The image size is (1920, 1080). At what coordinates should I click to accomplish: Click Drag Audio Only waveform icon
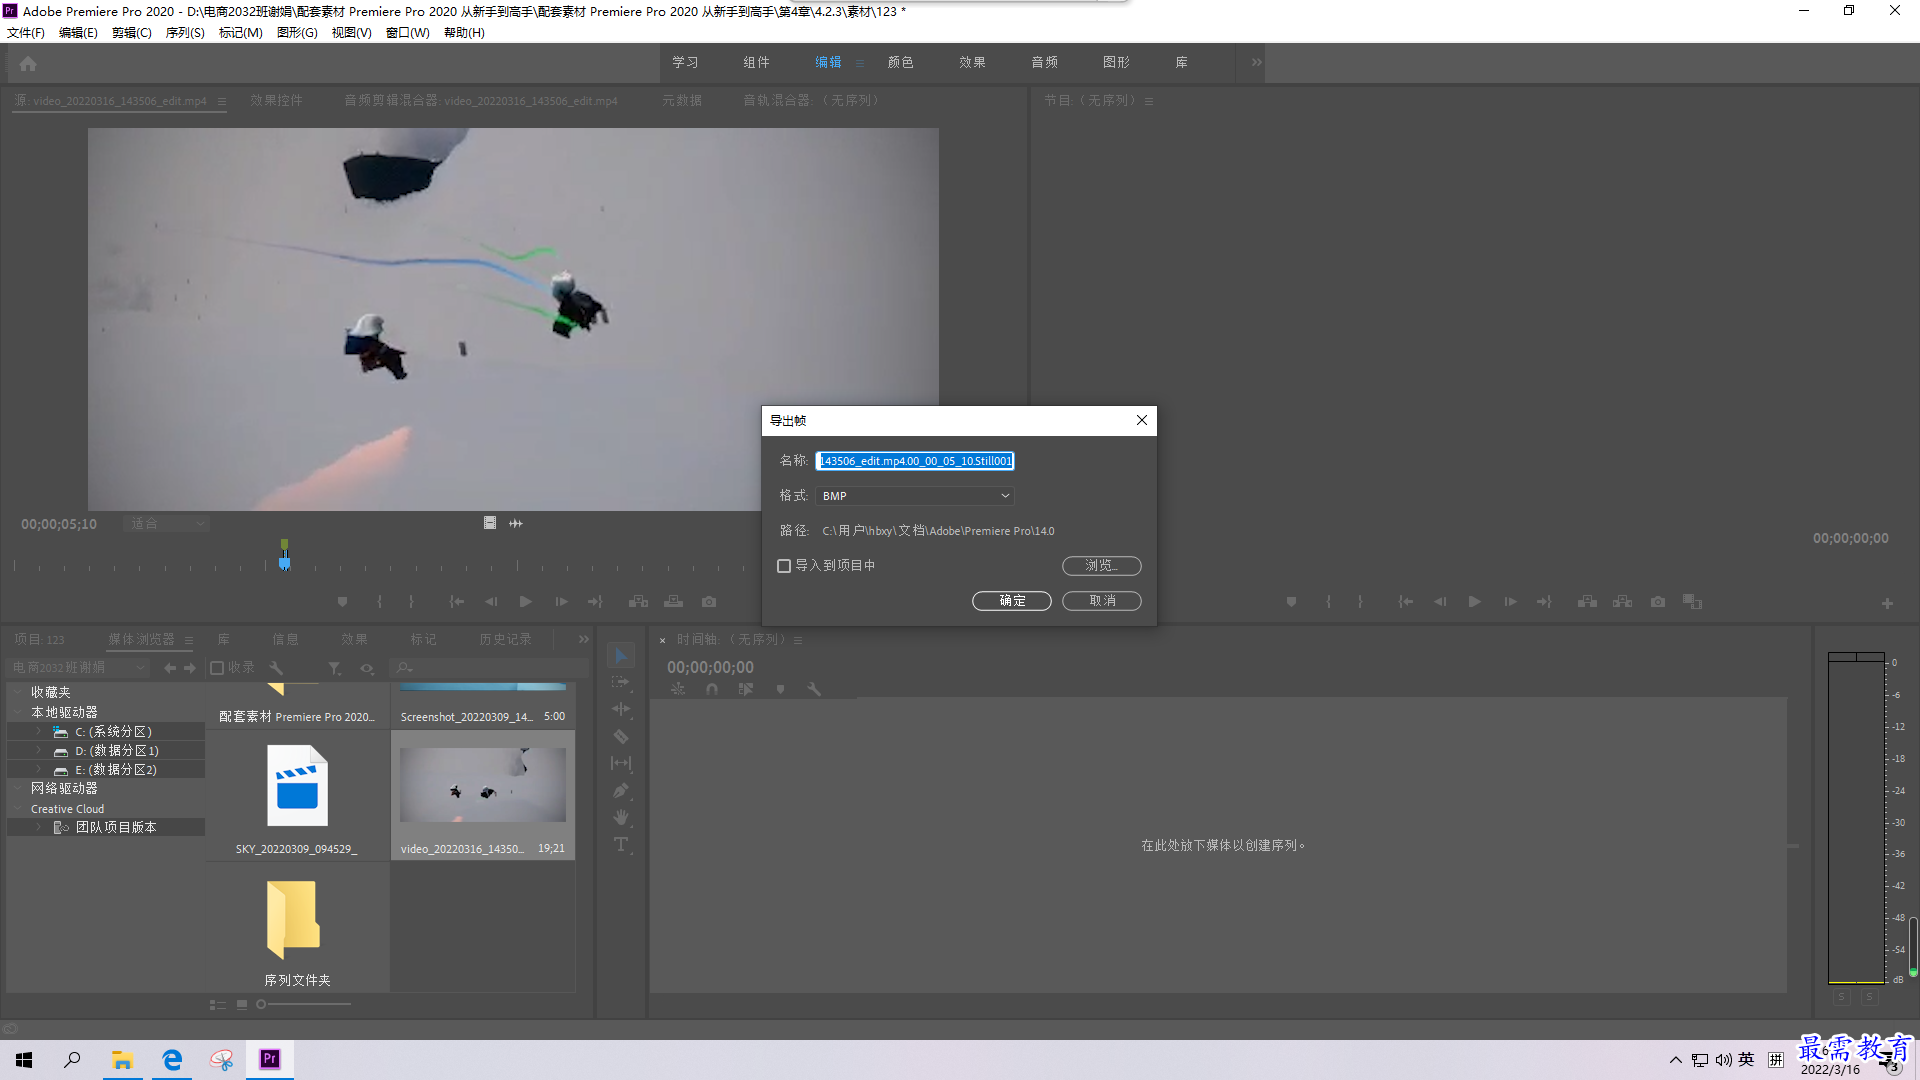516,523
